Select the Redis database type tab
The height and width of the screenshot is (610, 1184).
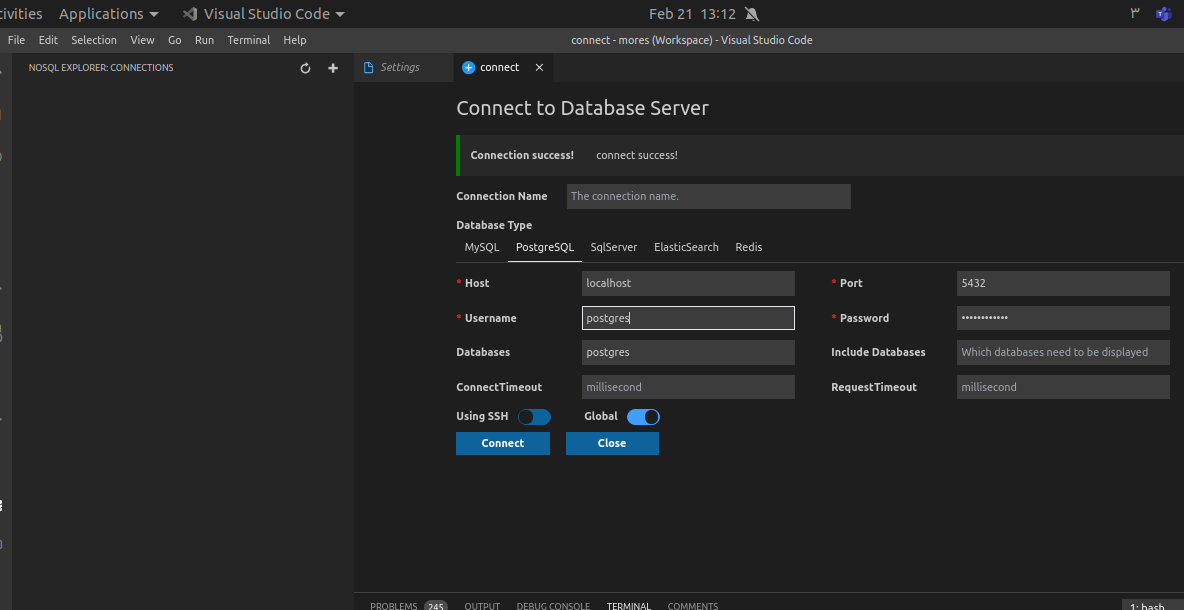pos(748,247)
